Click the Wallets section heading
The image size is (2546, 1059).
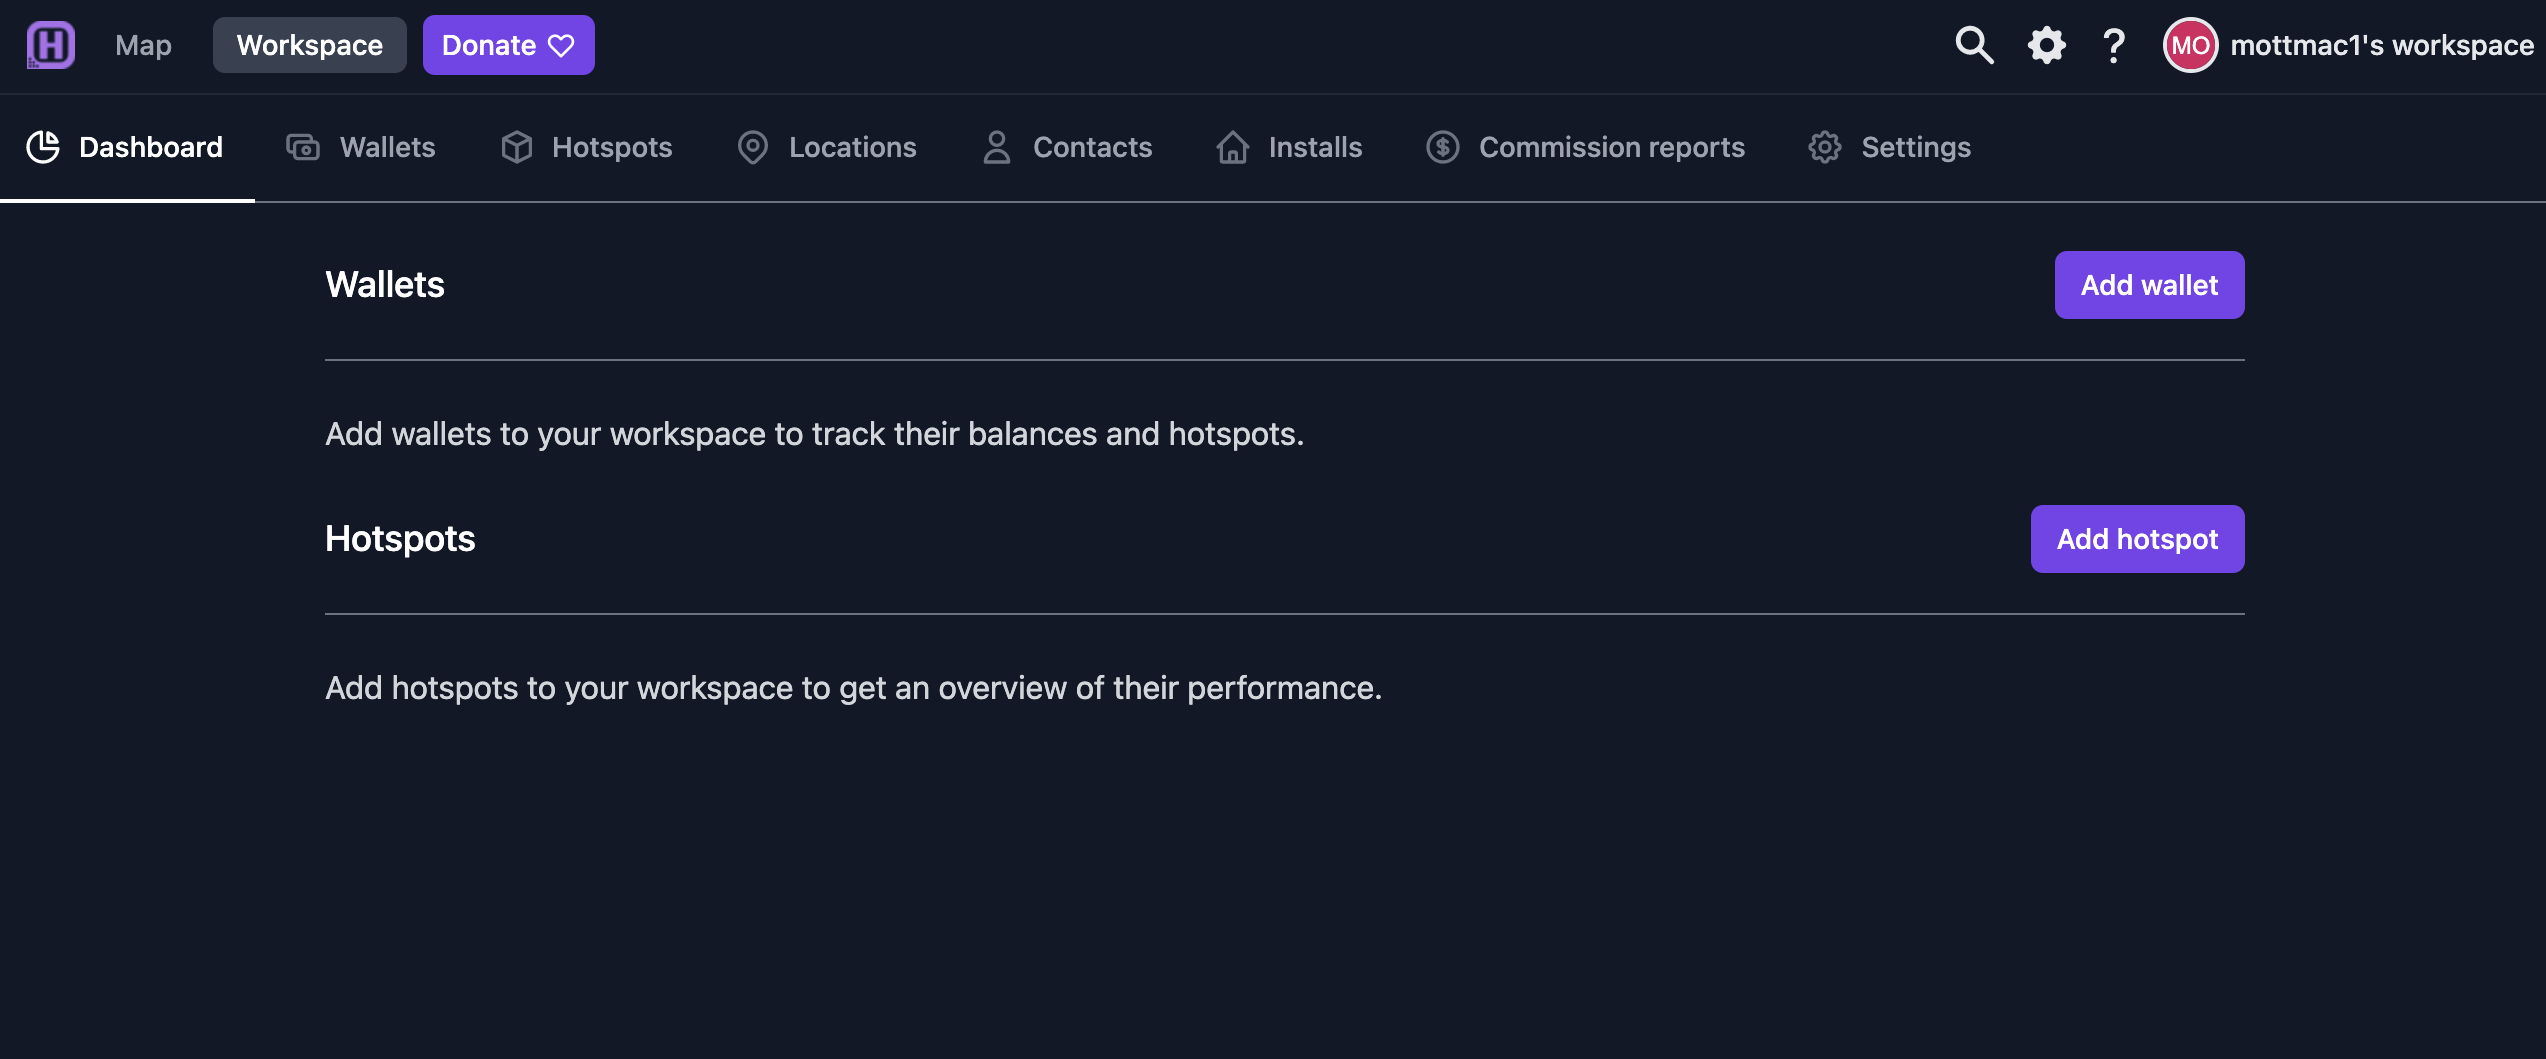[385, 285]
